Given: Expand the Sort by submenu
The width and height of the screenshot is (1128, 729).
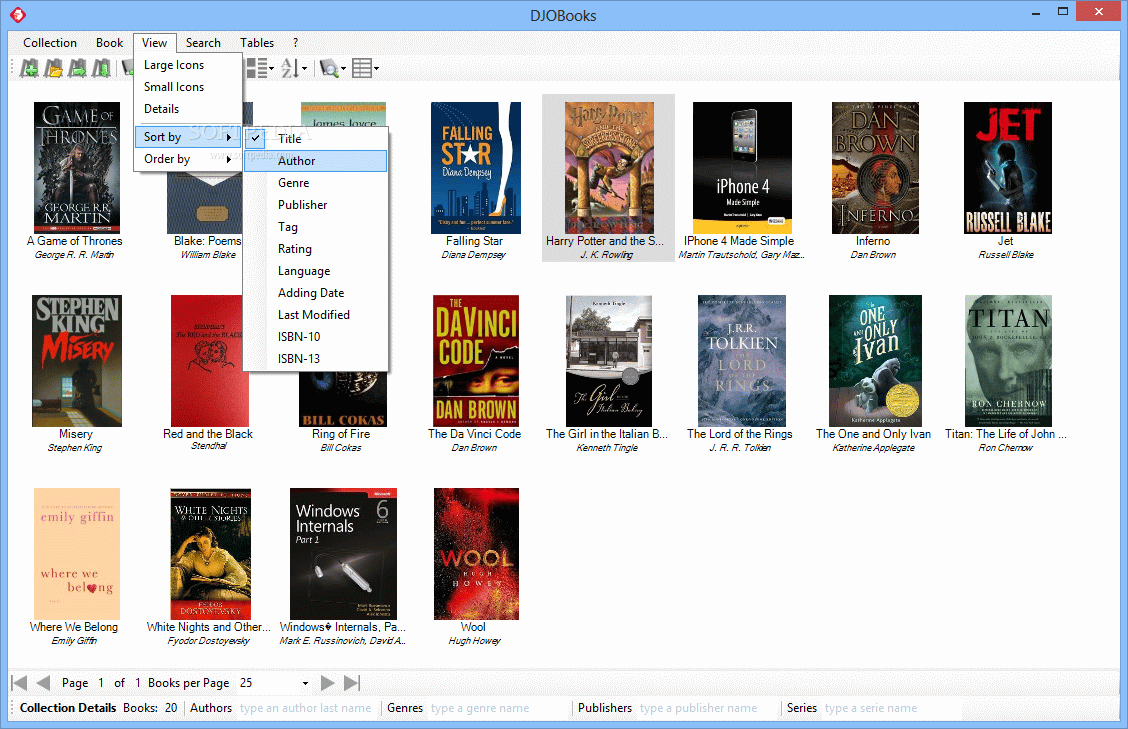Looking at the screenshot, I should 188,137.
